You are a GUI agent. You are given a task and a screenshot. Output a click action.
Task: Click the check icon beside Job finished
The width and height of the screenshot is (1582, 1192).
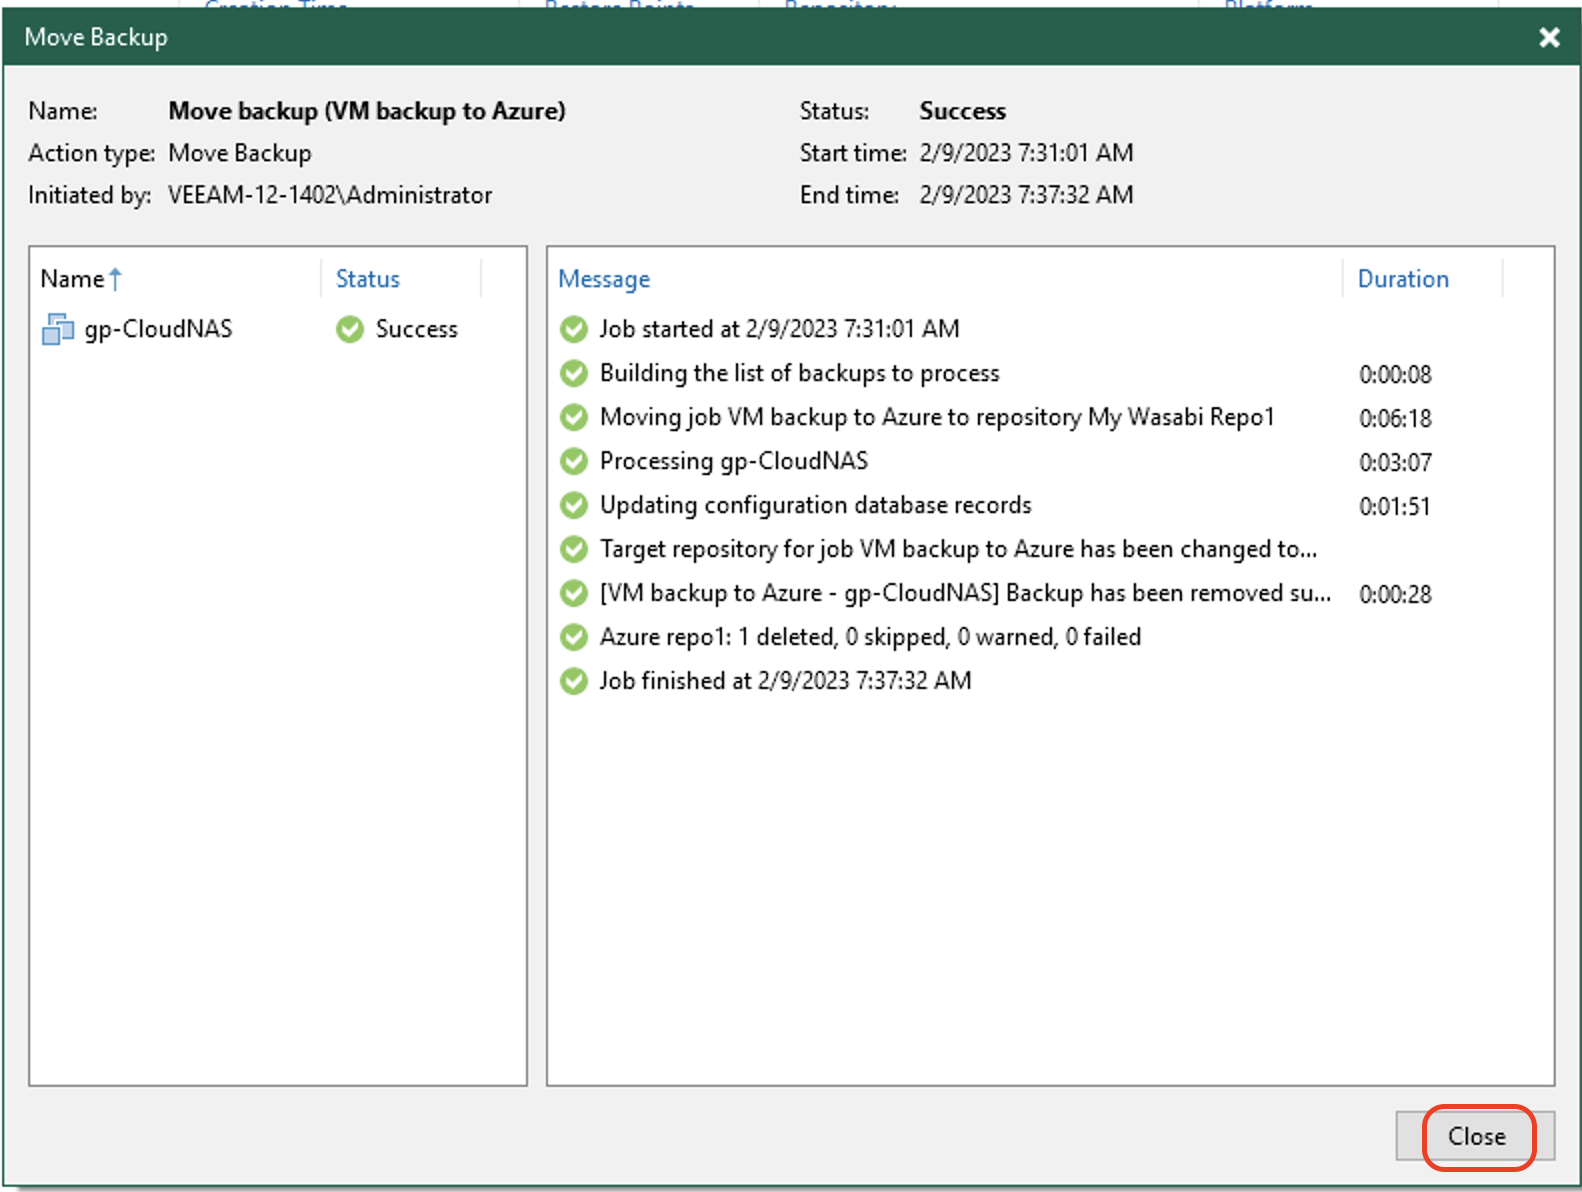point(574,681)
